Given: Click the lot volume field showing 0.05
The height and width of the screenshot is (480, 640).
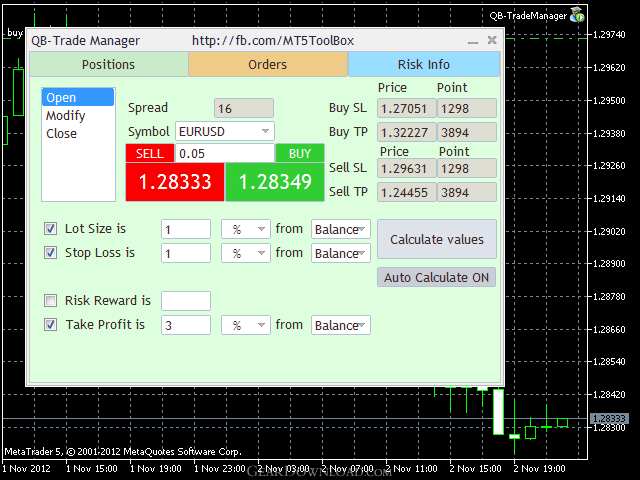Looking at the screenshot, I should tap(225, 153).
